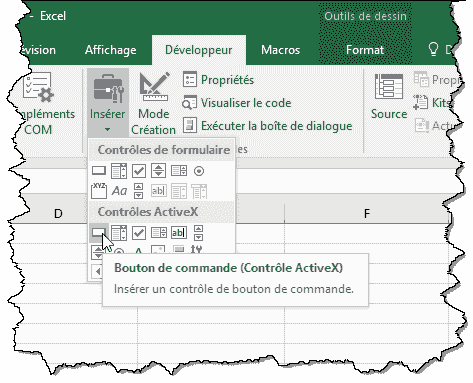The height and width of the screenshot is (383, 473).
Task: Toggle Mode Création
Action: click(153, 104)
